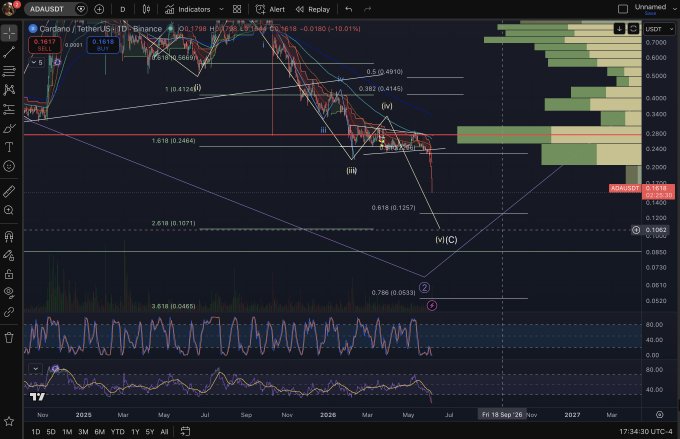The image size is (680, 439).
Task: Set range to 5Y
Action: point(150,432)
